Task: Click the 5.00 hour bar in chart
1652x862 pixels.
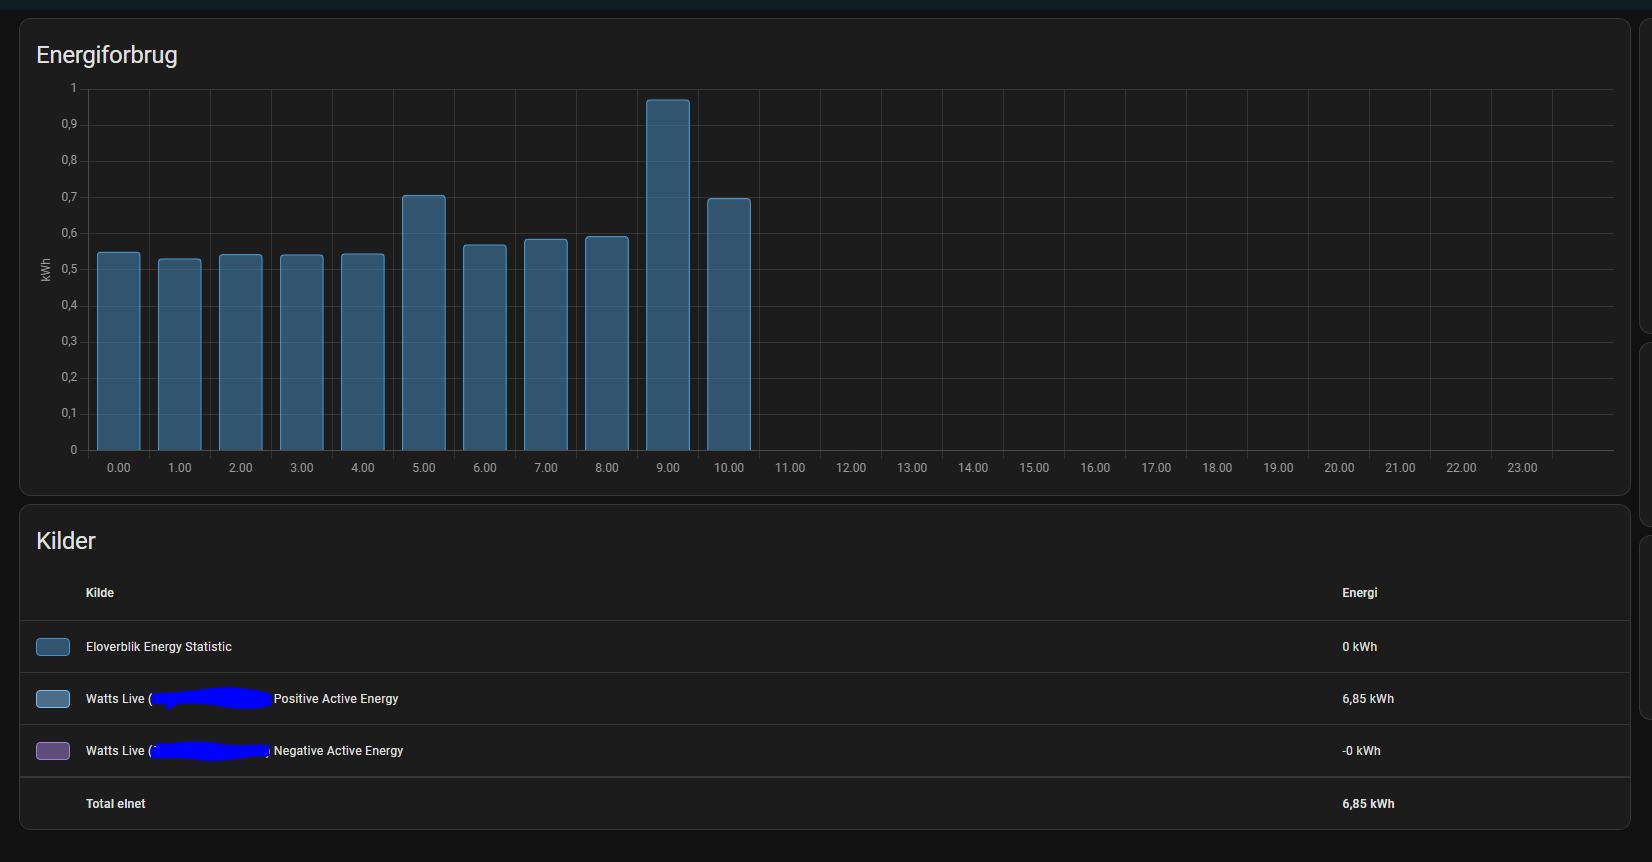Action: coord(423,323)
